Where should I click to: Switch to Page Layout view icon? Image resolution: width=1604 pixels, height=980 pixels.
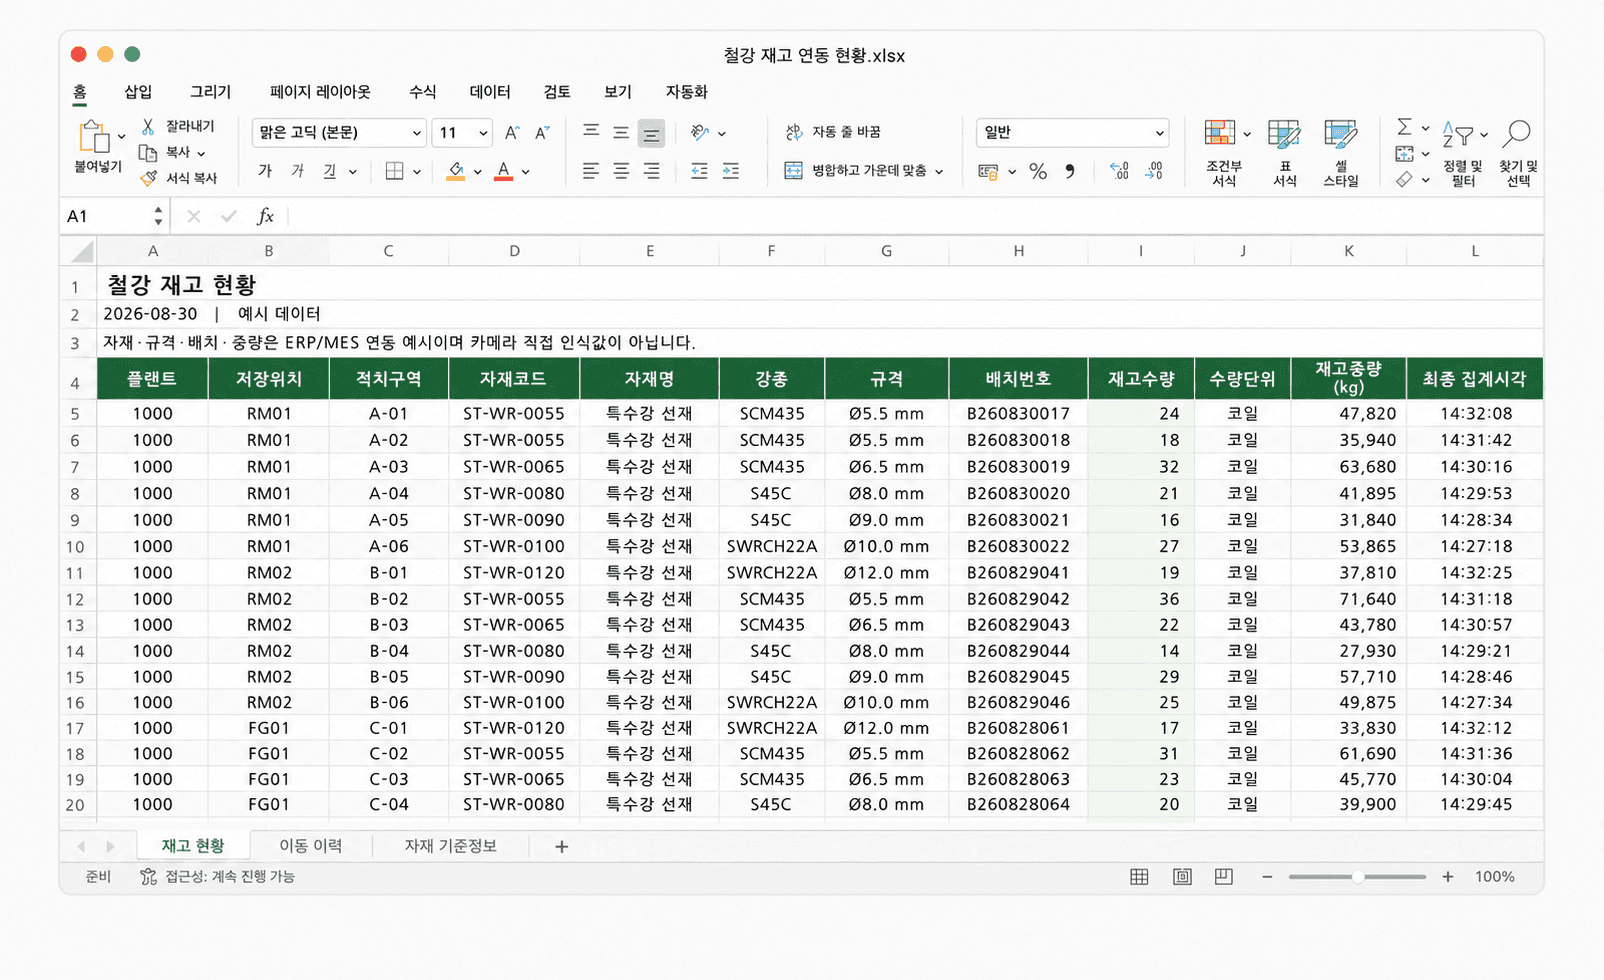[x=1182, y=877]
